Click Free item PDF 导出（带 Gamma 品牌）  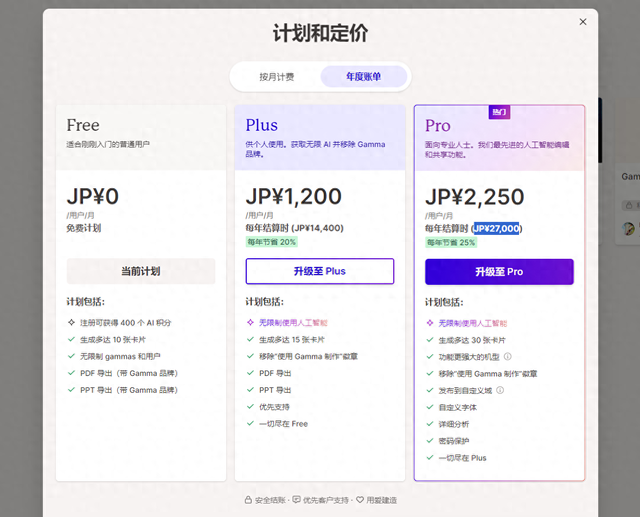129,373
